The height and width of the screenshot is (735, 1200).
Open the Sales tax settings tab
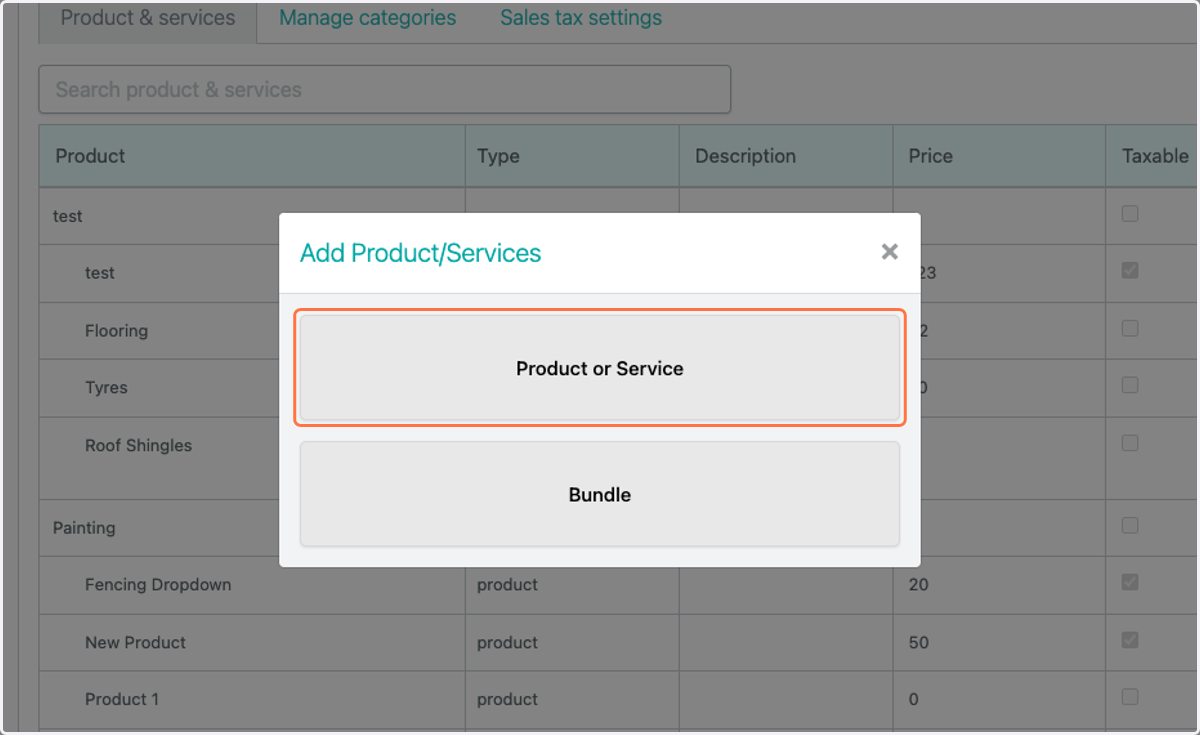pos(581,18)
